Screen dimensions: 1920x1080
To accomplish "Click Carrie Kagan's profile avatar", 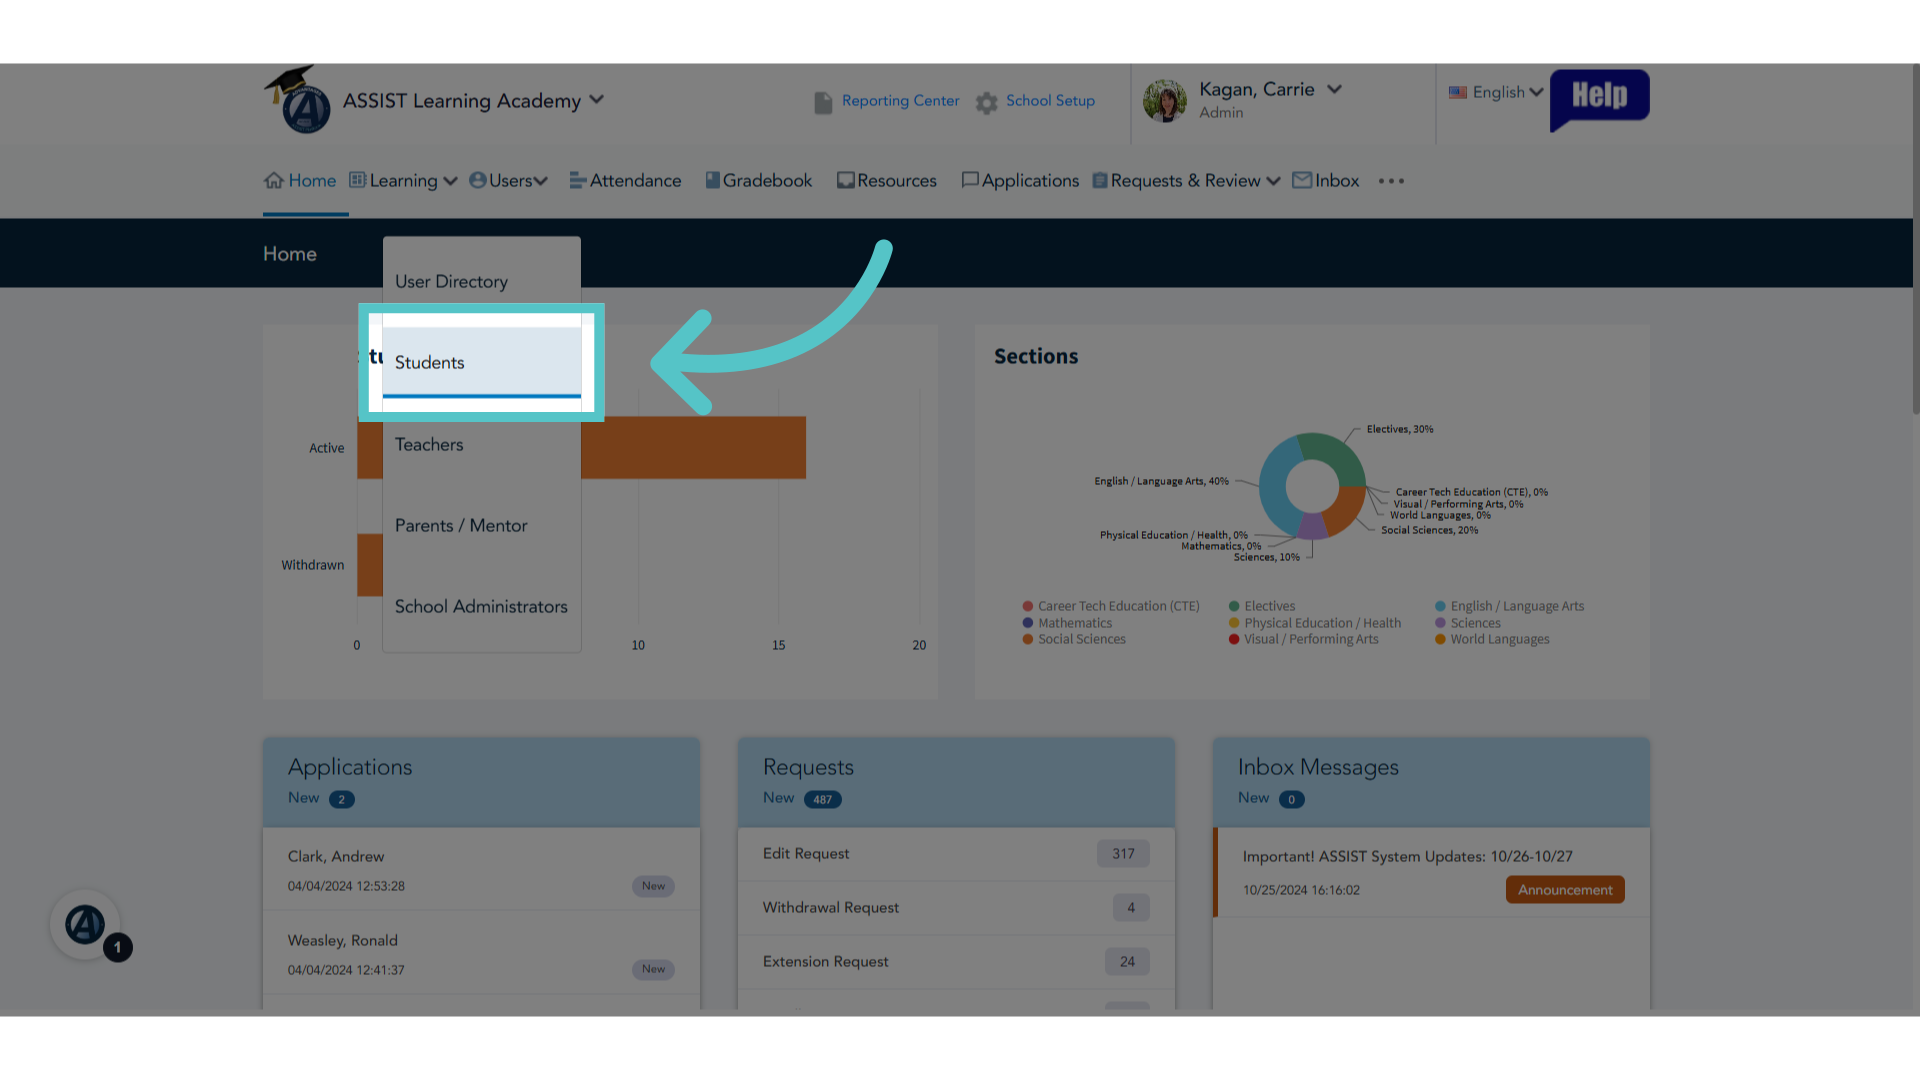I will tap(1165, 101).
